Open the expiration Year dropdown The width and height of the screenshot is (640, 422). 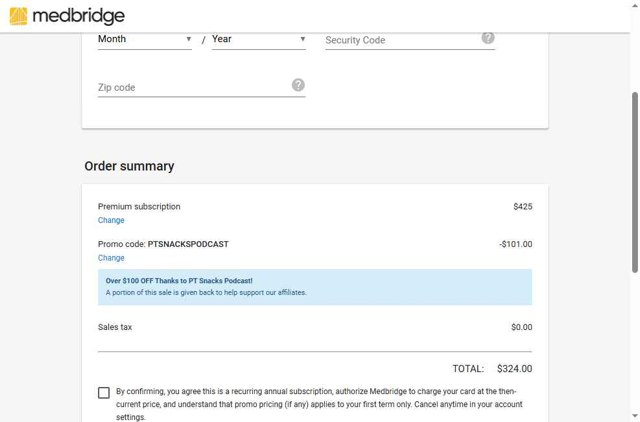click(258, 40)
